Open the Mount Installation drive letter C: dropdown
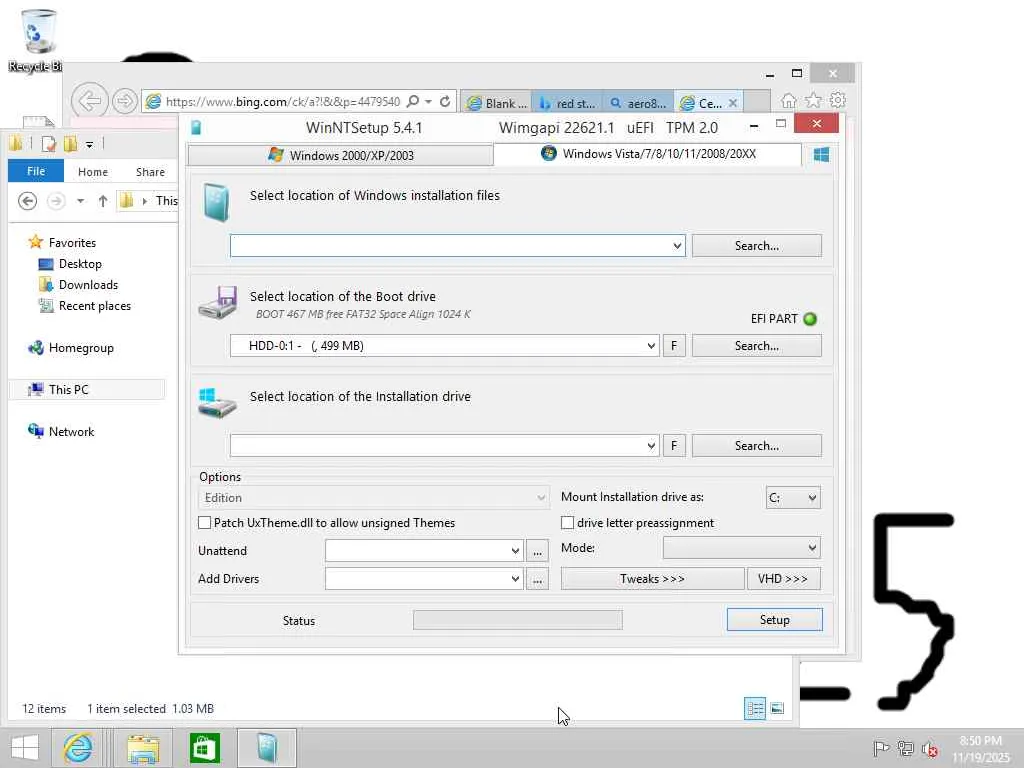The width and height of the screenshot is (1024, 768). (x=793, y=498)
